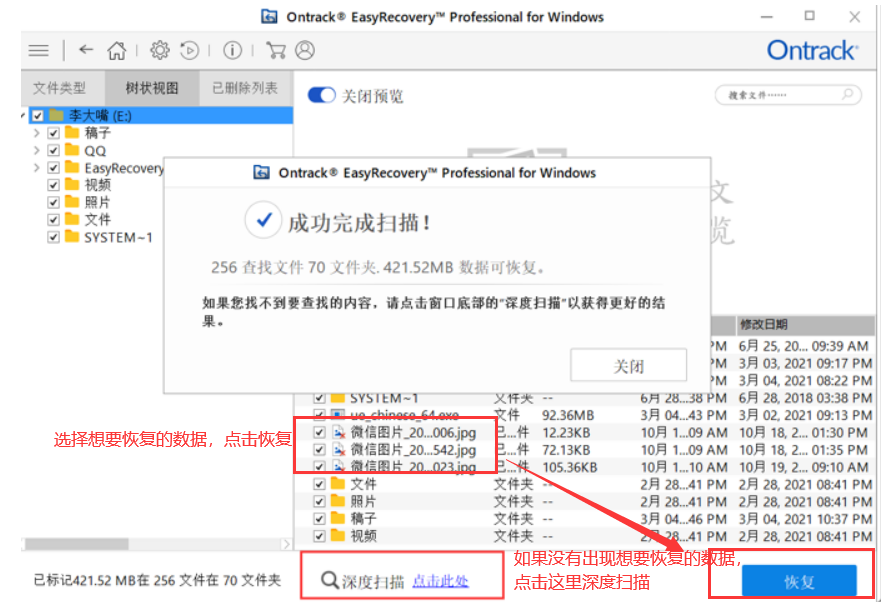Click the 点击此处 deep scan link
The image size is (884, 605).
pos(440,581)
